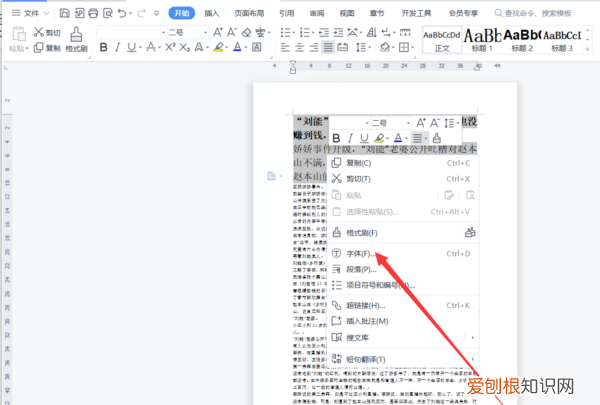Click the Save icon in quick toolbar
The image size is (600, 405).
65,13
